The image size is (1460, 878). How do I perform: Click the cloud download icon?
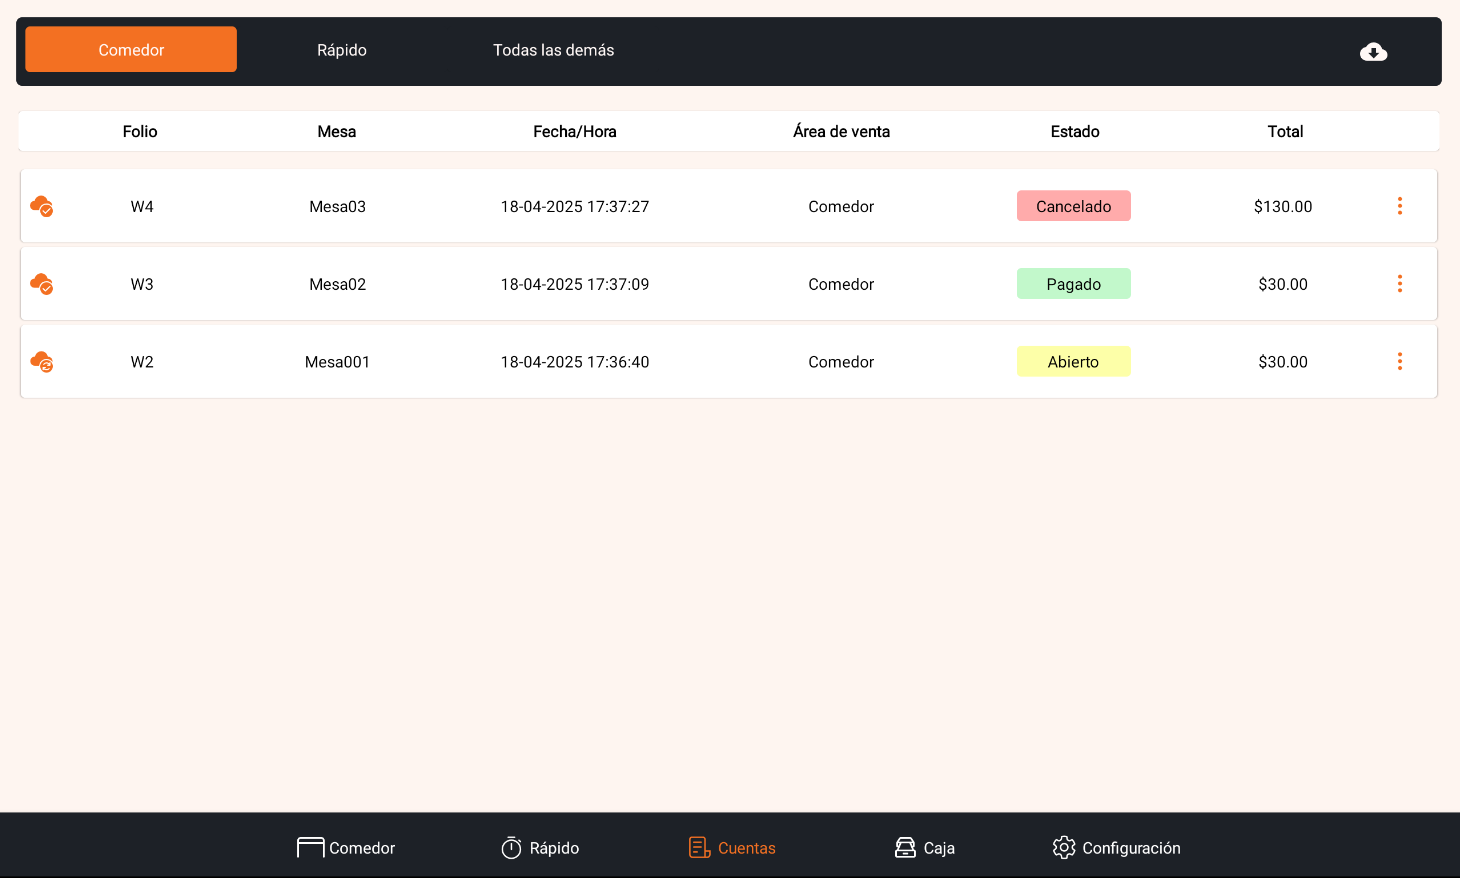[1373, 52]
